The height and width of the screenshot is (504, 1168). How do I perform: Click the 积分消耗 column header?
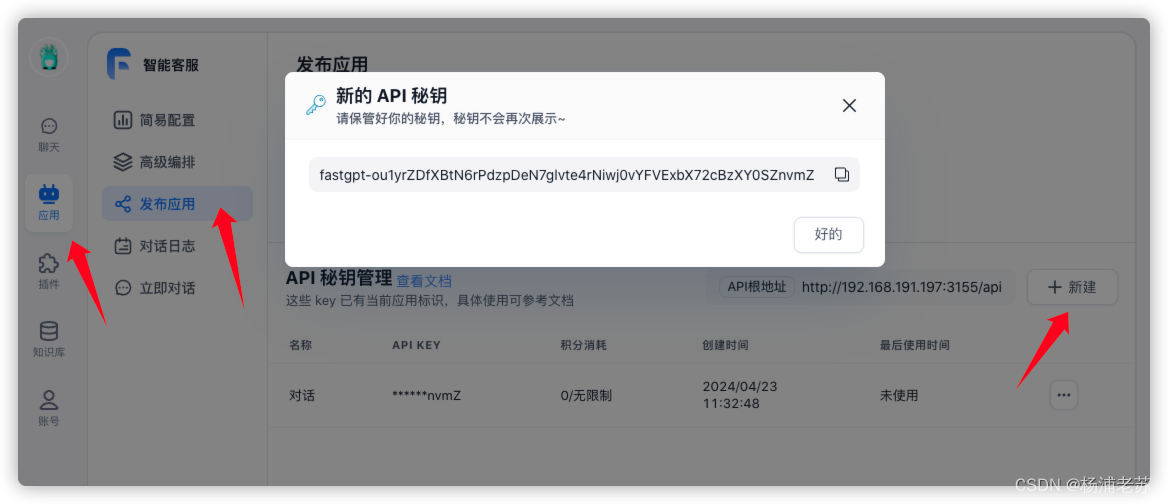[583, 345]
